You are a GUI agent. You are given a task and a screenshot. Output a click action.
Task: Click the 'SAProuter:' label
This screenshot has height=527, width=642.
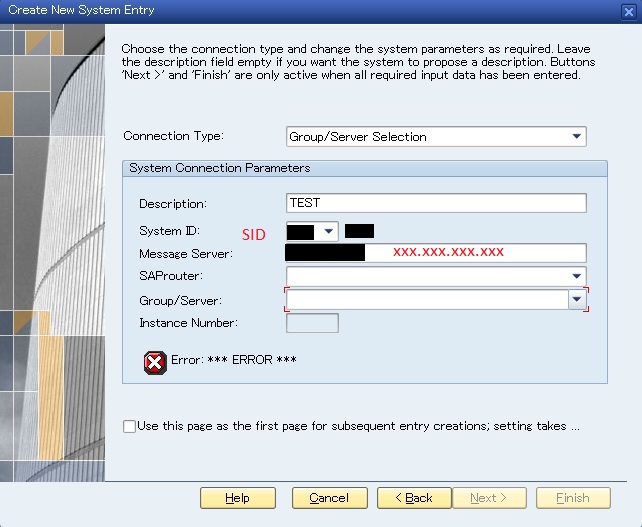(x=171, y=276)
